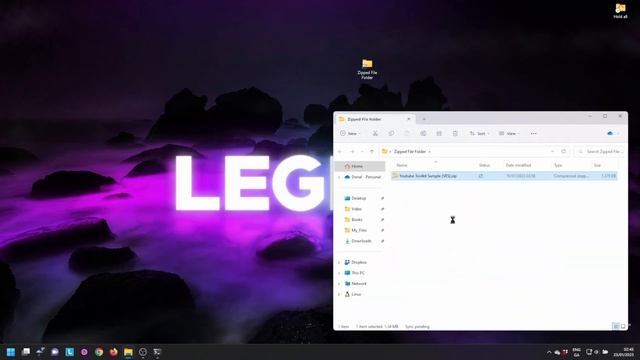Open the New item menu

[350, 133]
